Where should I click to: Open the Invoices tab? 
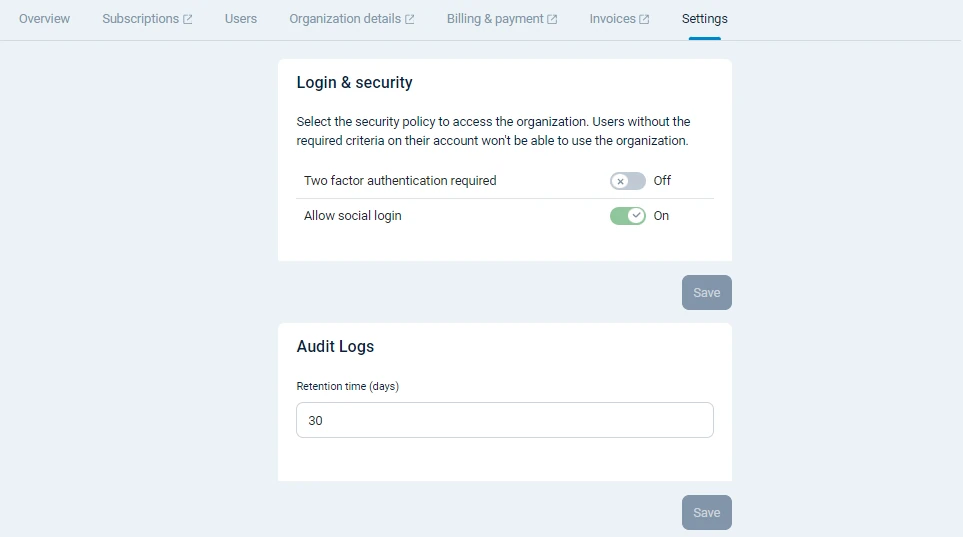[612, 19]
